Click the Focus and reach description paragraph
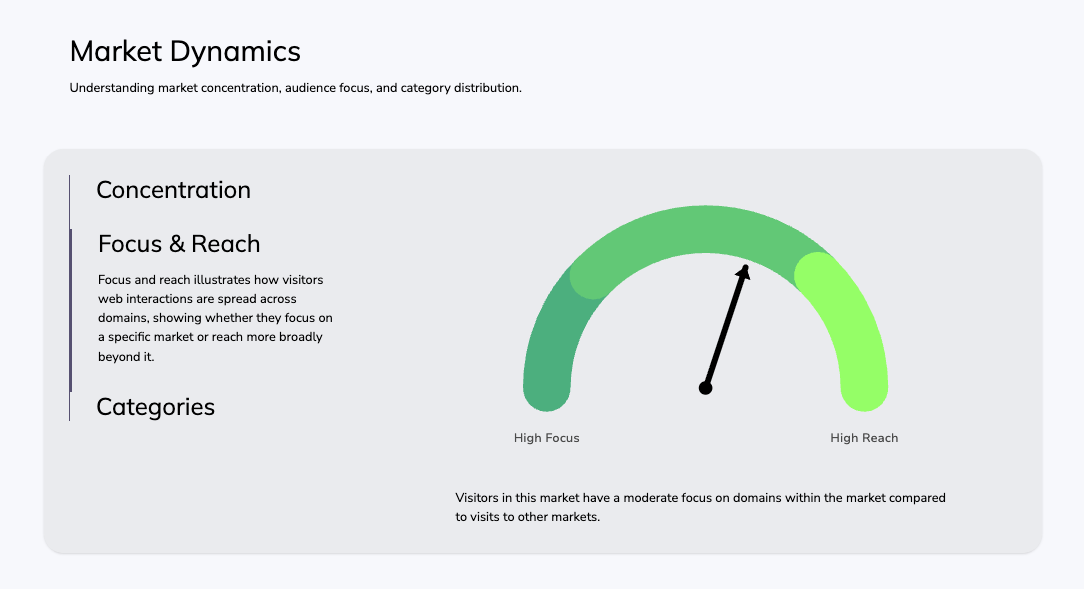Viewport: 1084px width, 589px height. pyautogui.click(x=215, y=318)
